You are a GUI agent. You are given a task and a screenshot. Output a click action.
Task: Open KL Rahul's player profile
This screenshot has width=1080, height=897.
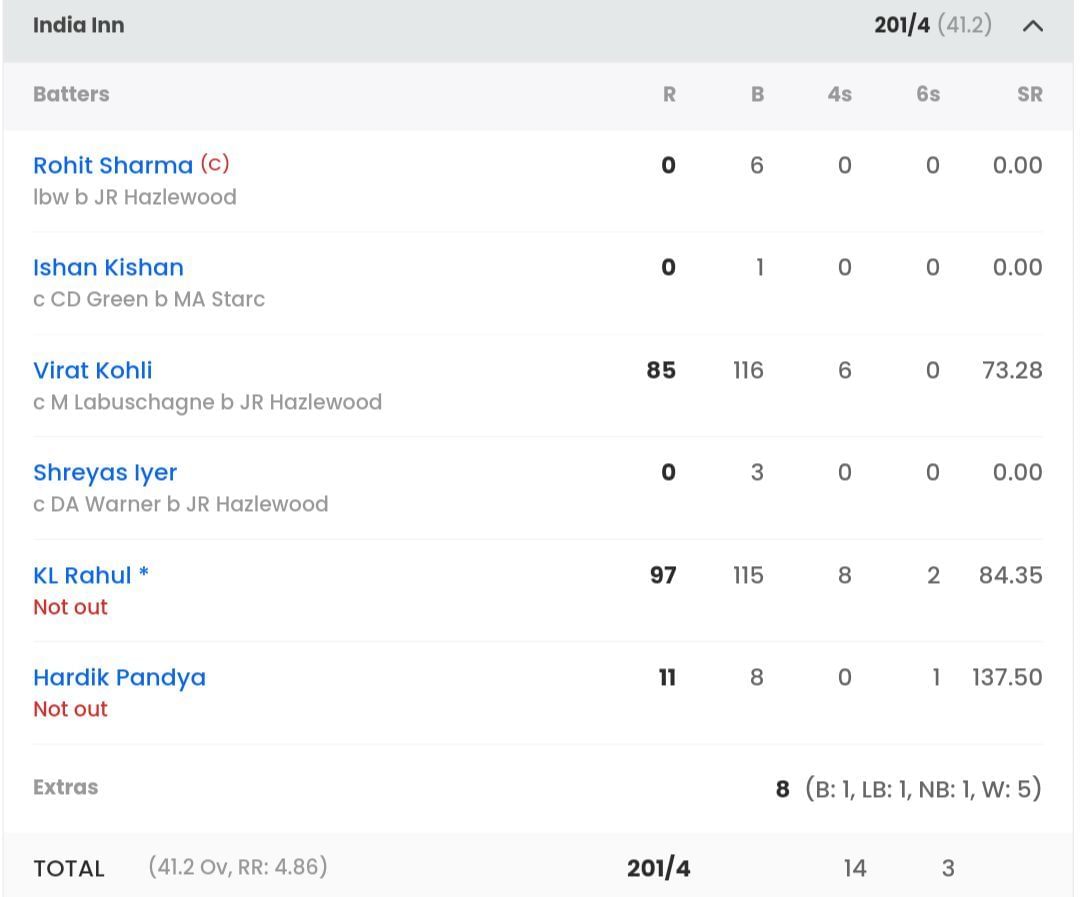[x=80, y=575]
